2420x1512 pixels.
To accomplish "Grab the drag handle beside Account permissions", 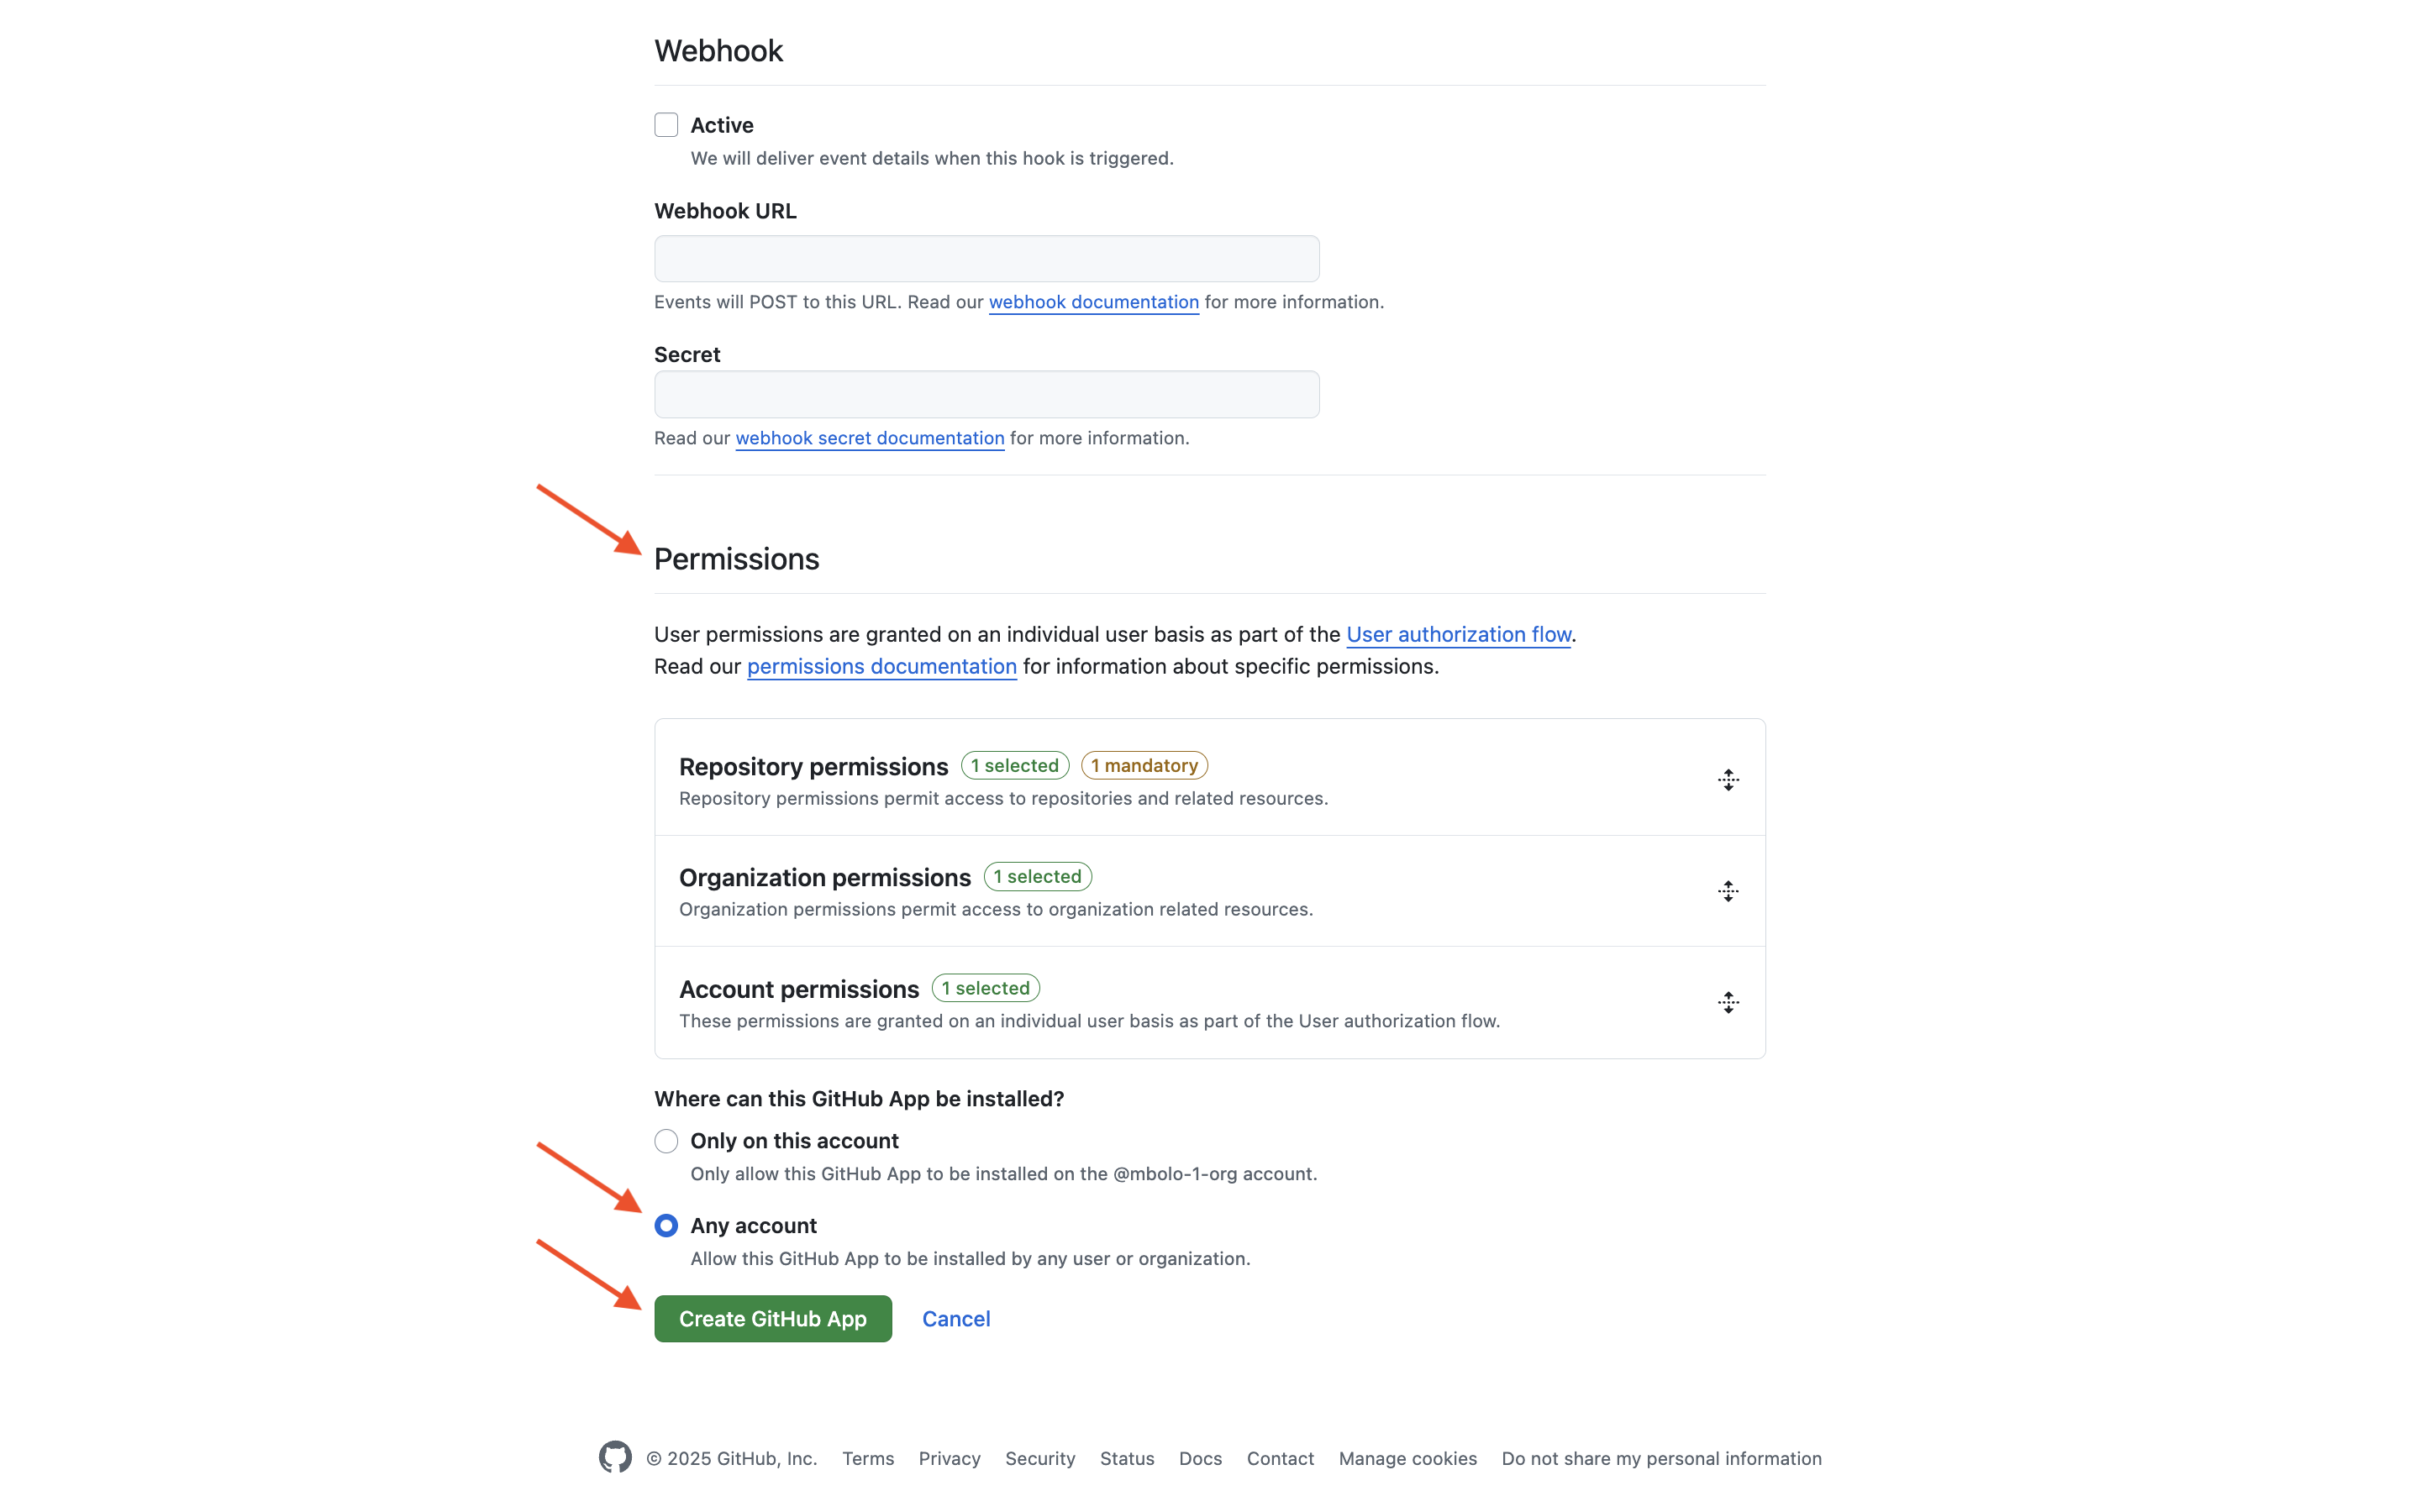I will 1728,1001.
